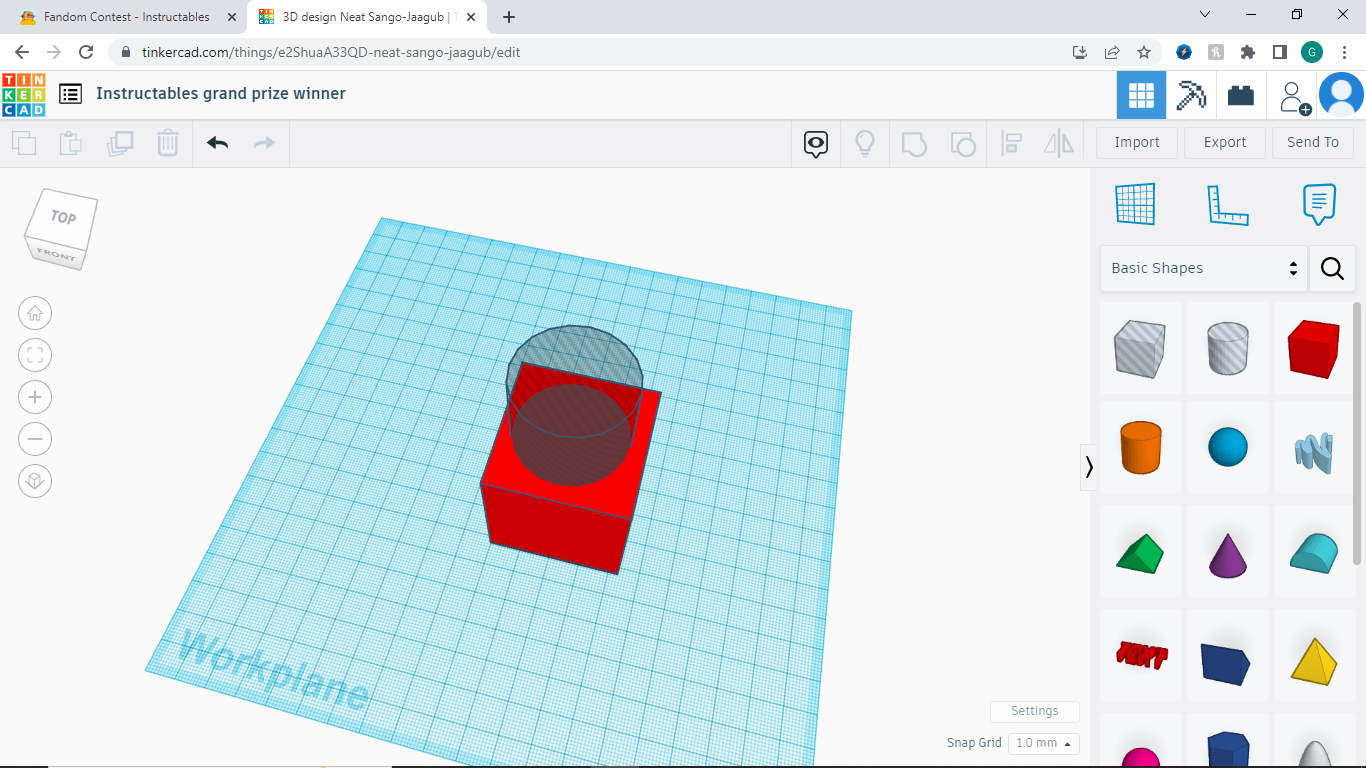Bookmark this page with star icon

coord(1144,52)
